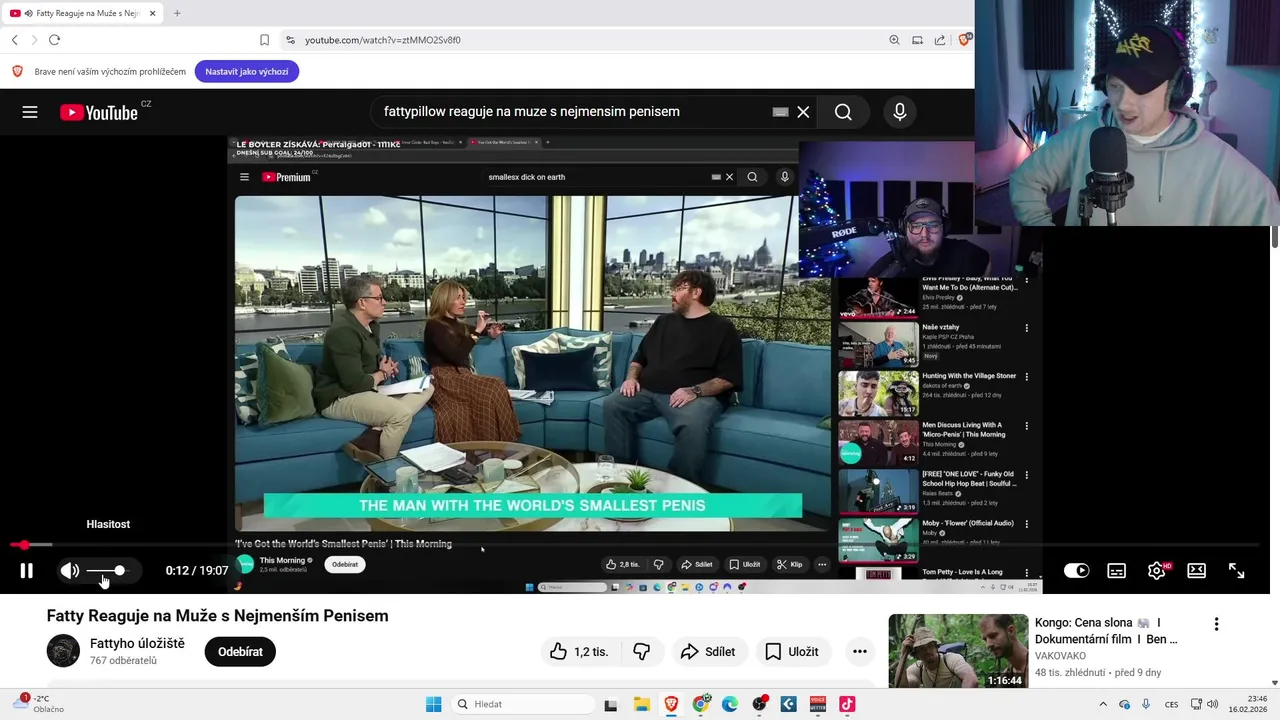
Task: Open the browser zoom control
Action: [894, 40]
